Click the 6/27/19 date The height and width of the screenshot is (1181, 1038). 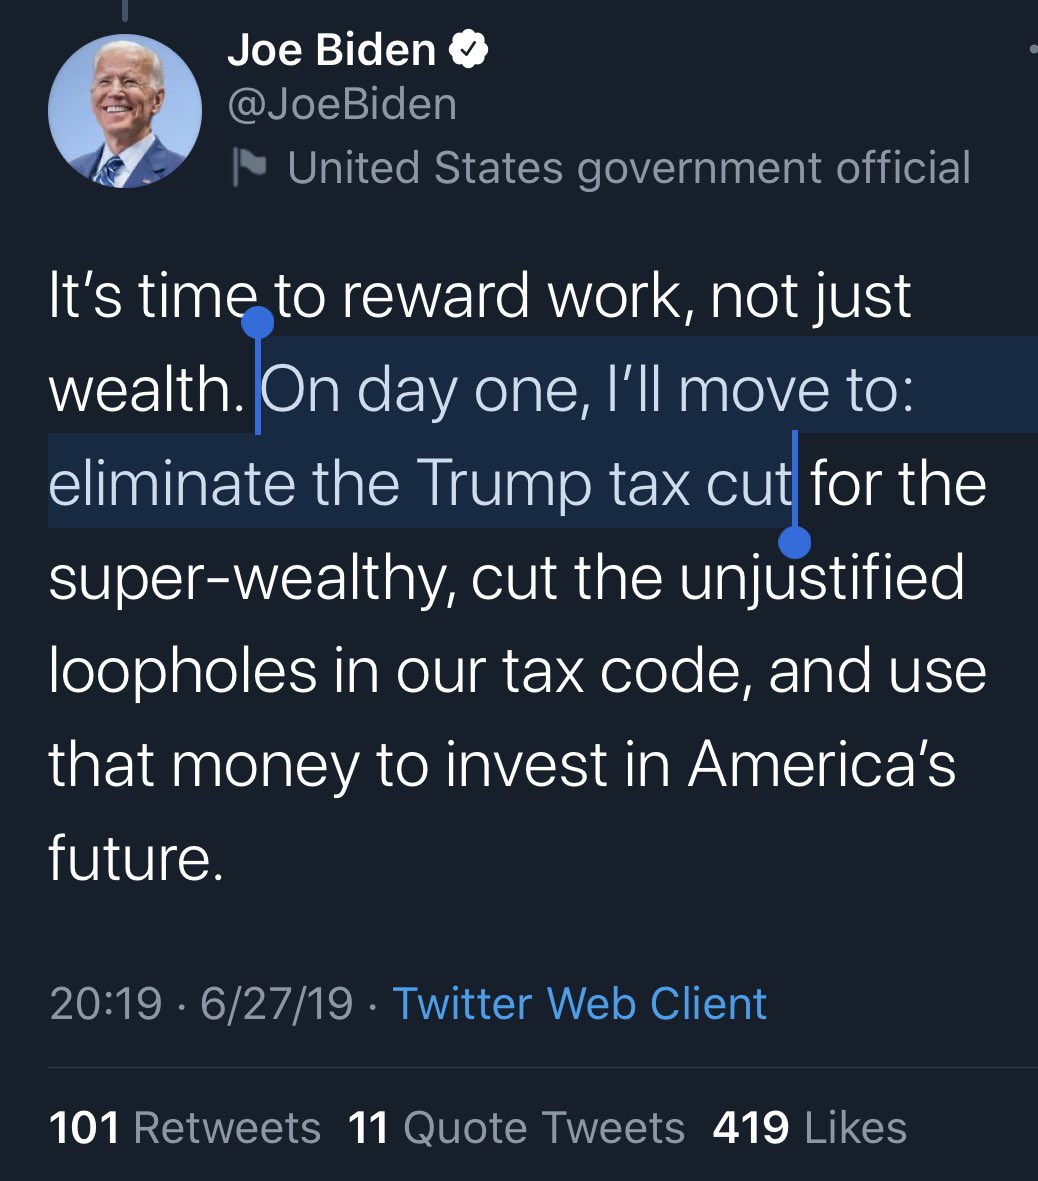coord(276,1003)
